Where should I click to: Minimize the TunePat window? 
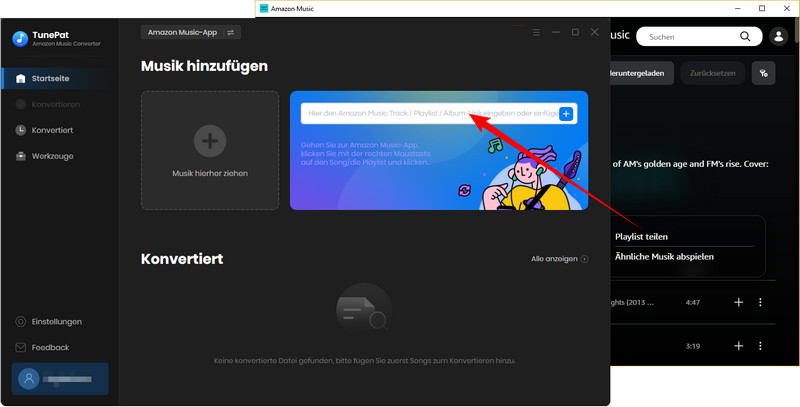[556, 32]
